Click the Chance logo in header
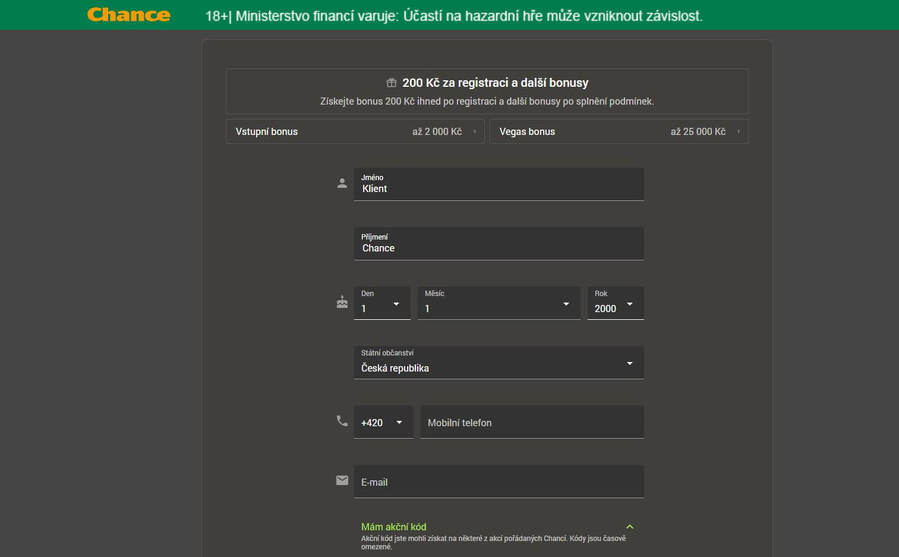The height and width of the screenshot is (557, 899). pyautogui.click(x=128, y=15)
